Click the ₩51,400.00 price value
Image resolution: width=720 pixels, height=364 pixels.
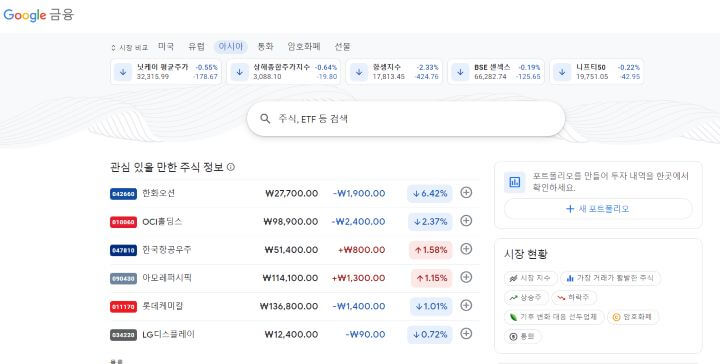(x=291, y=250)
